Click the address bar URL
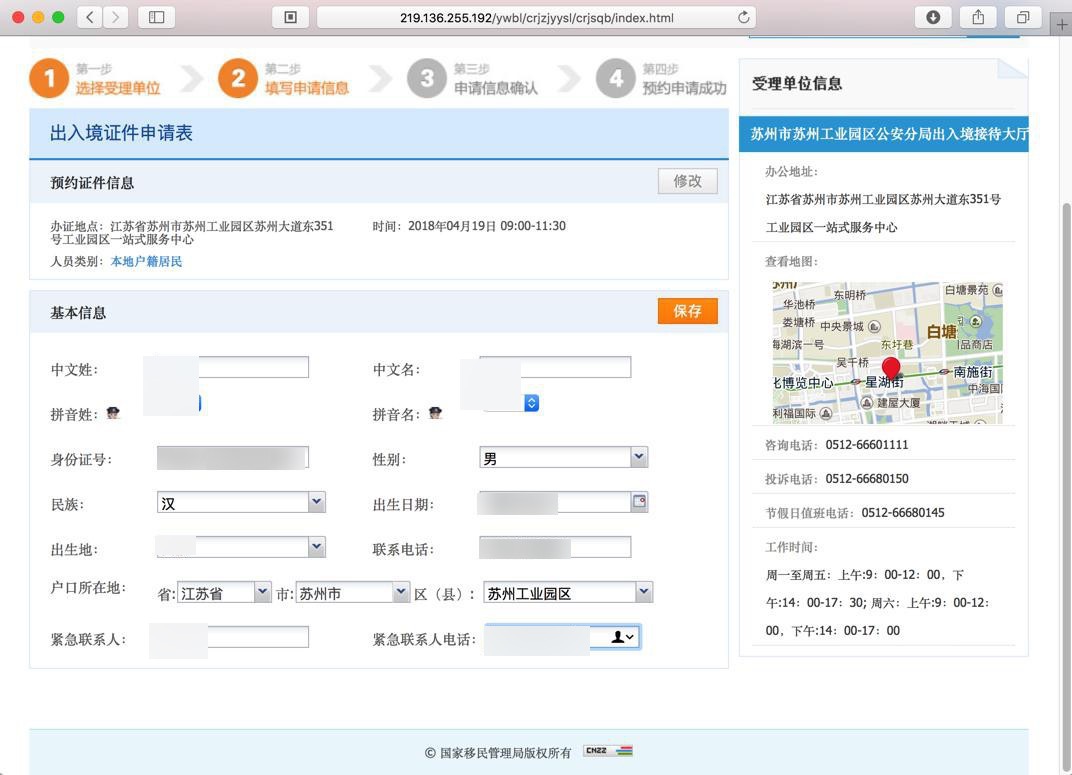The width and height of the screenshot is (1072, 775). (x=537, y=18)
